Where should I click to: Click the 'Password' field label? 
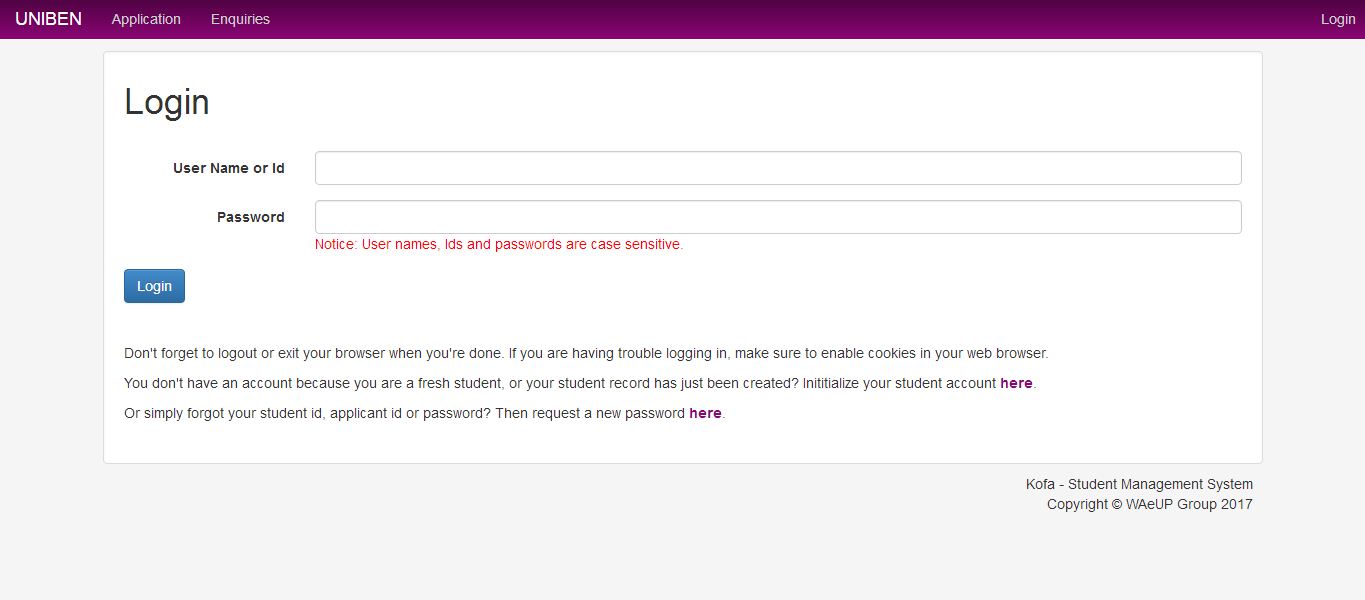click(250, 217)
